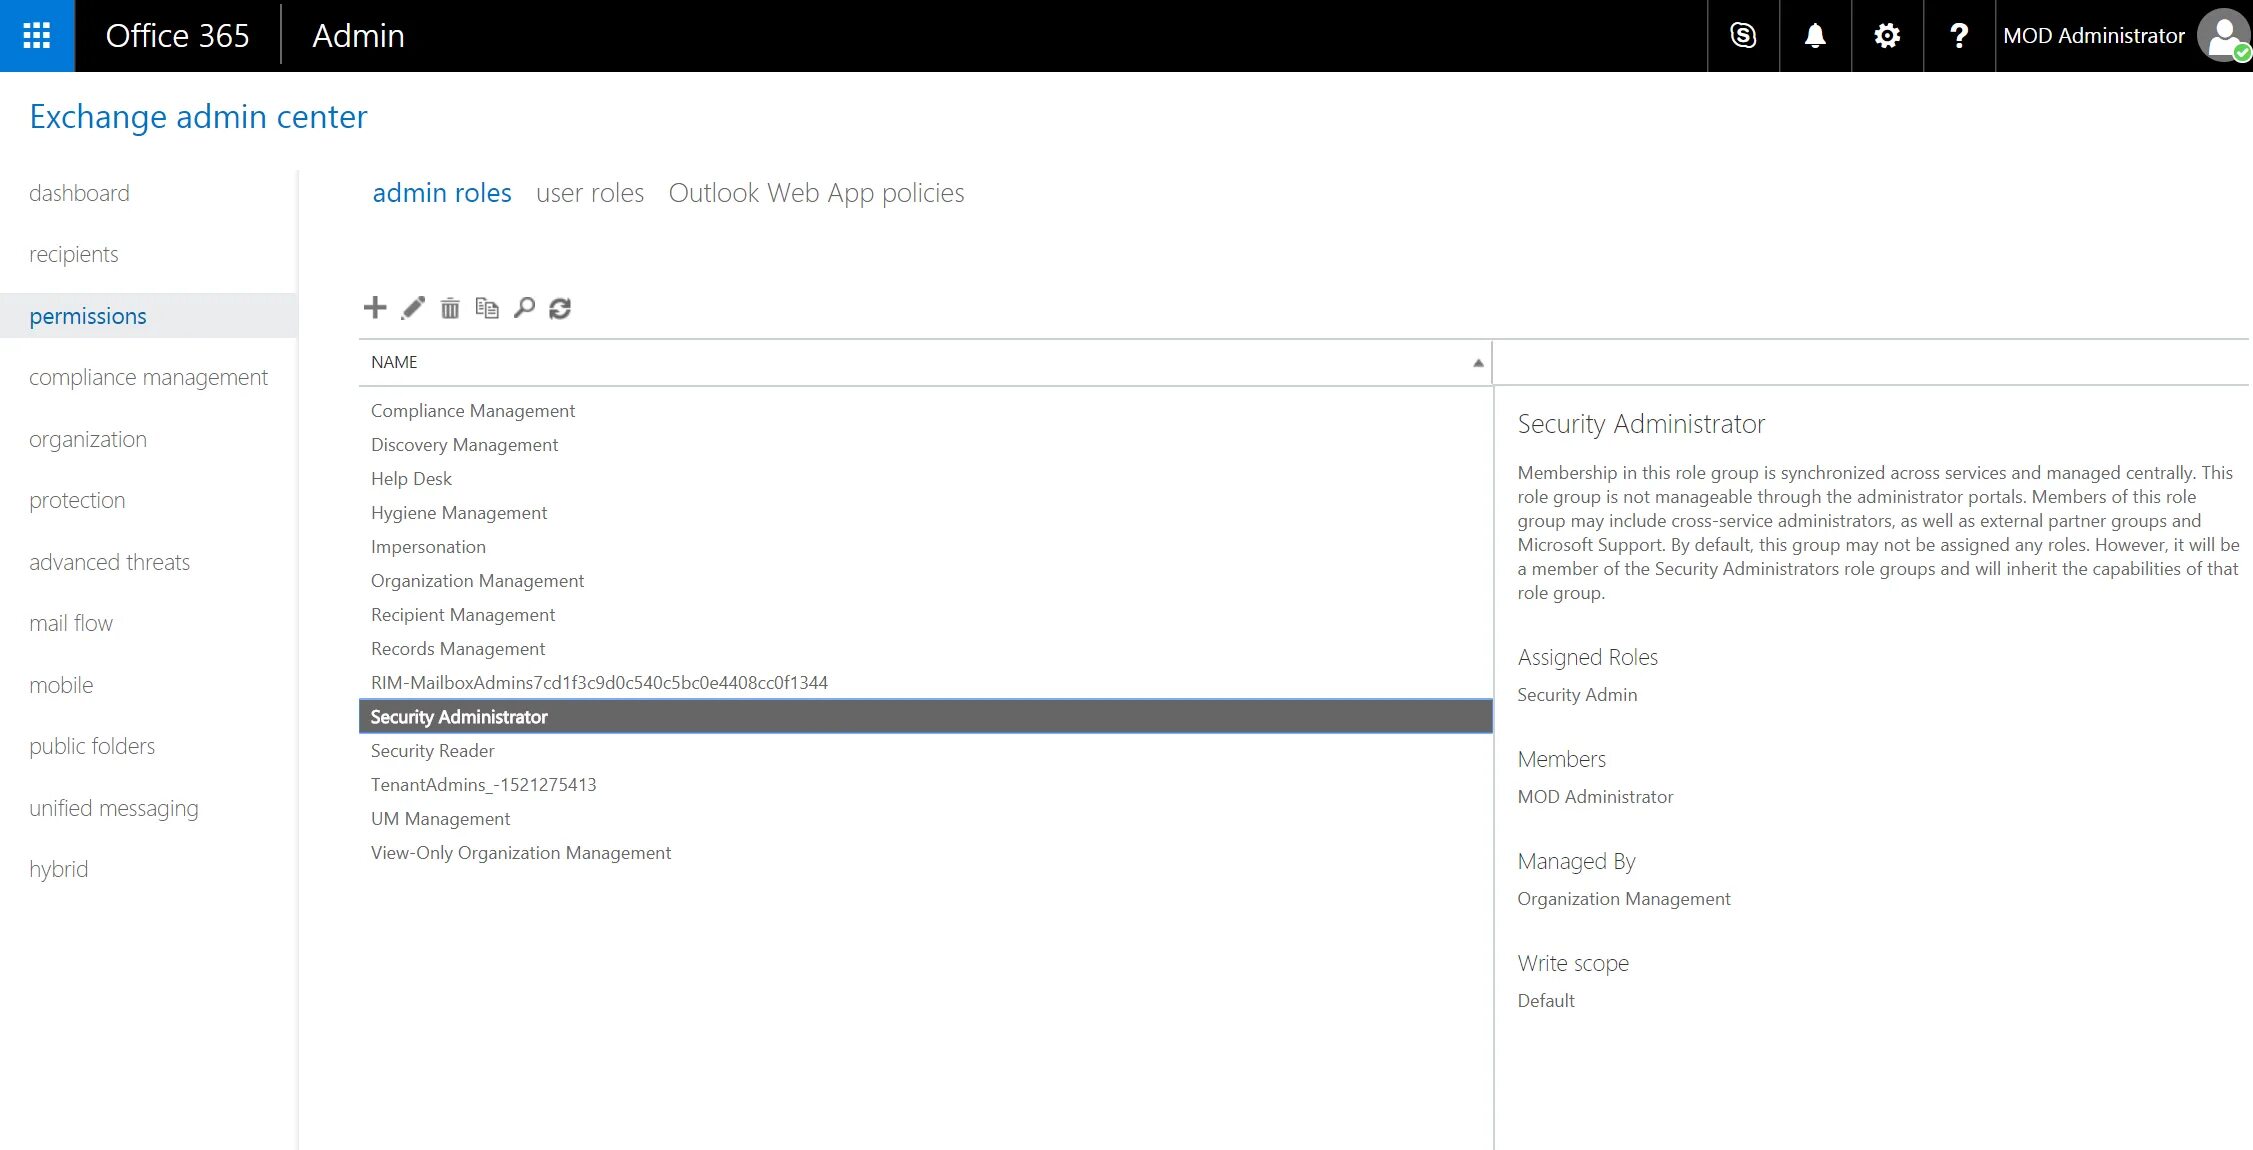2253x1150 pixels.
Task: Click the help question mark icon
Action: coord(1959,36)
